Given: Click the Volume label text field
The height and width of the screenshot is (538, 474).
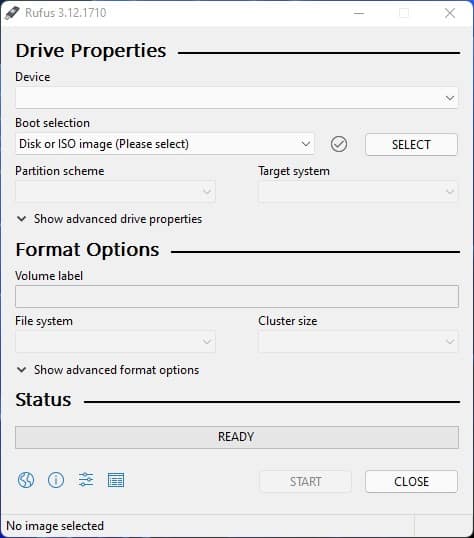Looking at the screenshot, I should tap(237, 296).
